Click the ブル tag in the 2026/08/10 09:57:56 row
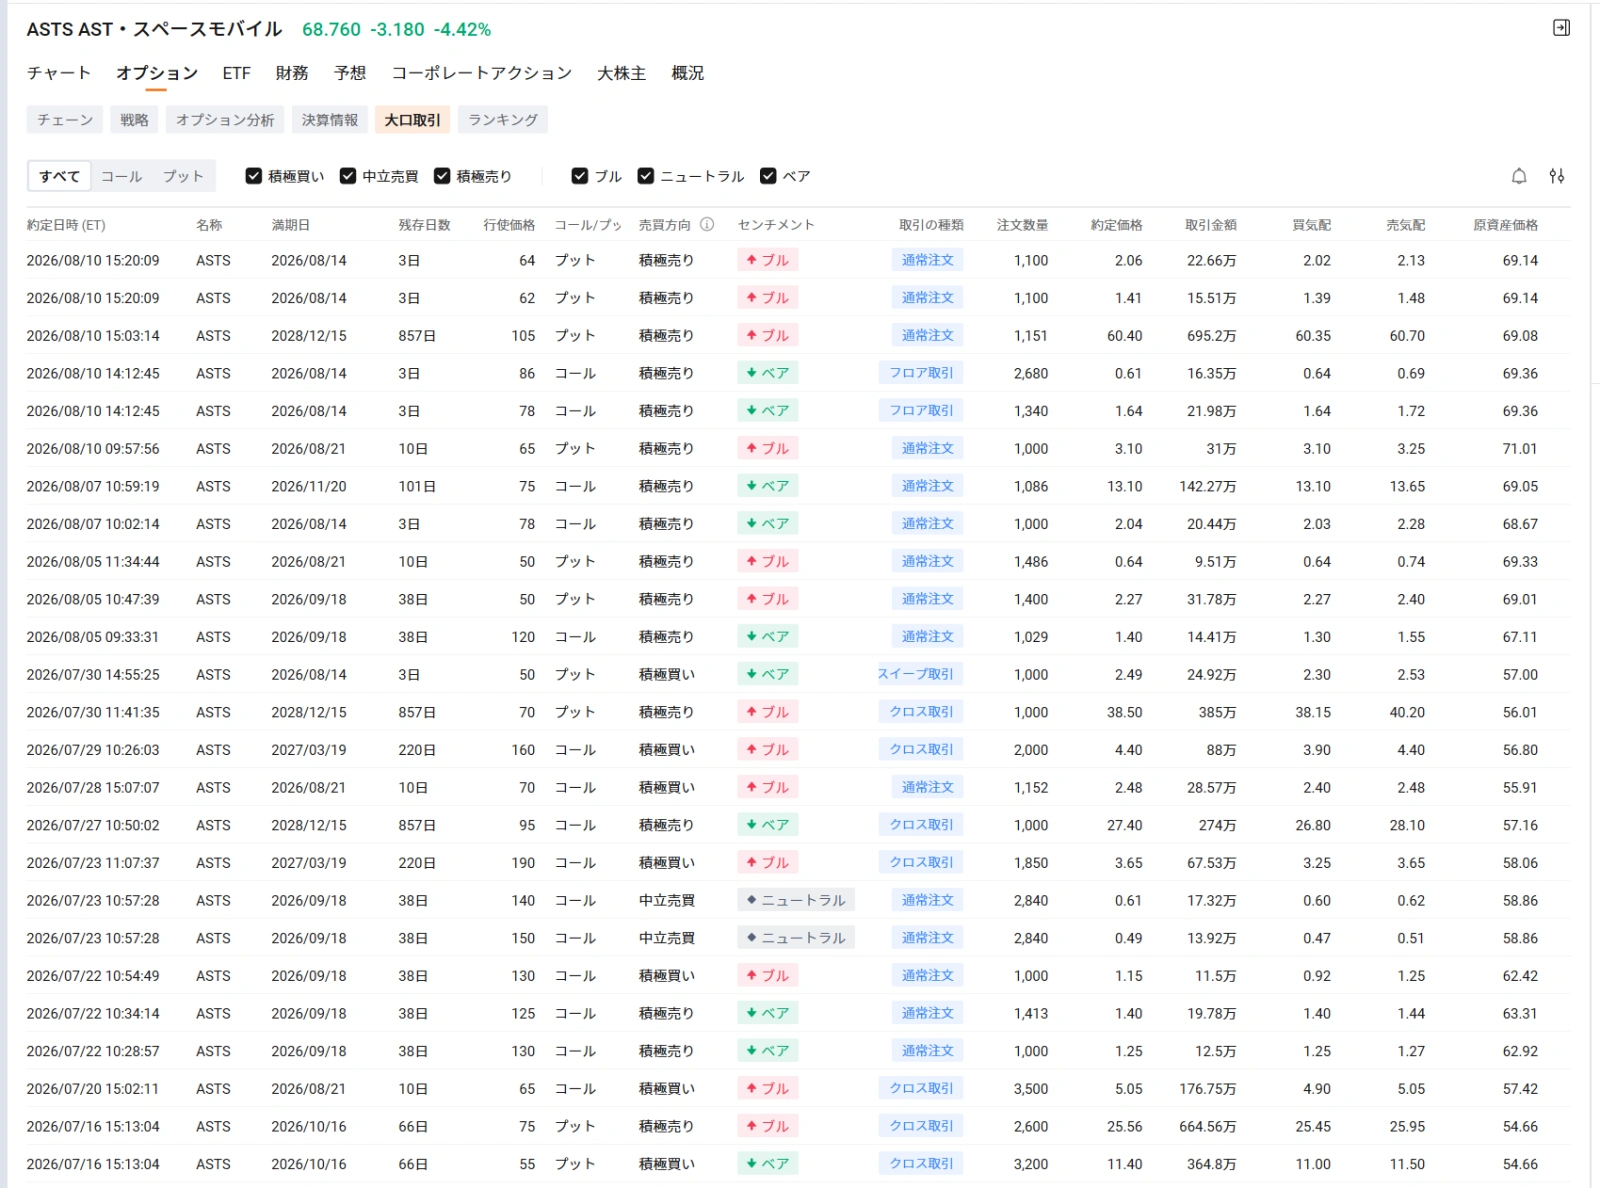1600x1188 pixels. point(767,449)
